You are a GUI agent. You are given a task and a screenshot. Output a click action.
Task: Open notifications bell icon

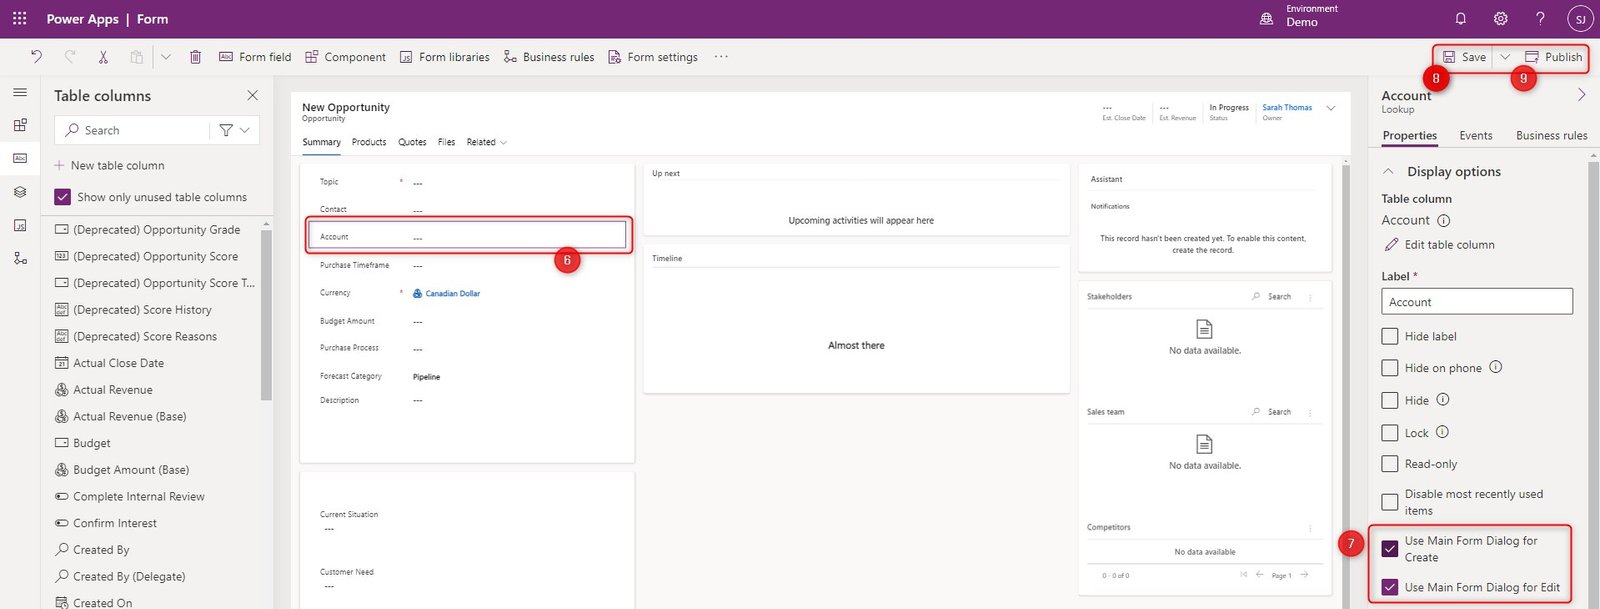(1461, 19)
